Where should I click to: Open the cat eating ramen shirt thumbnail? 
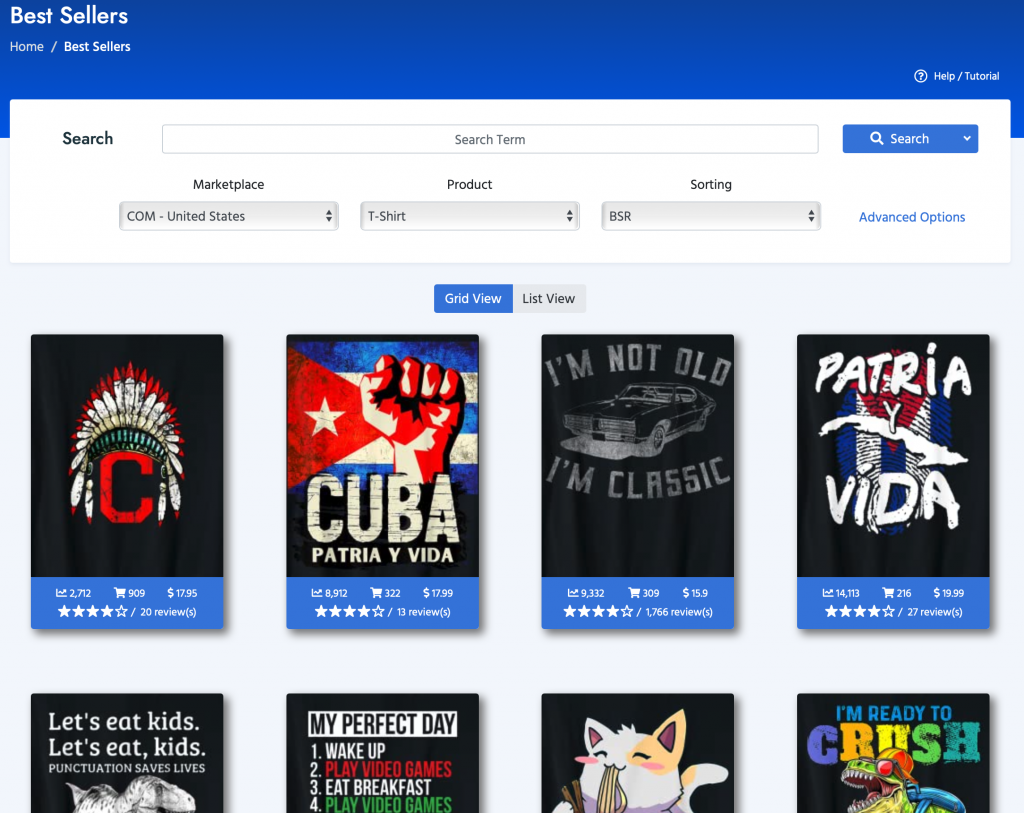coord(638,753)
